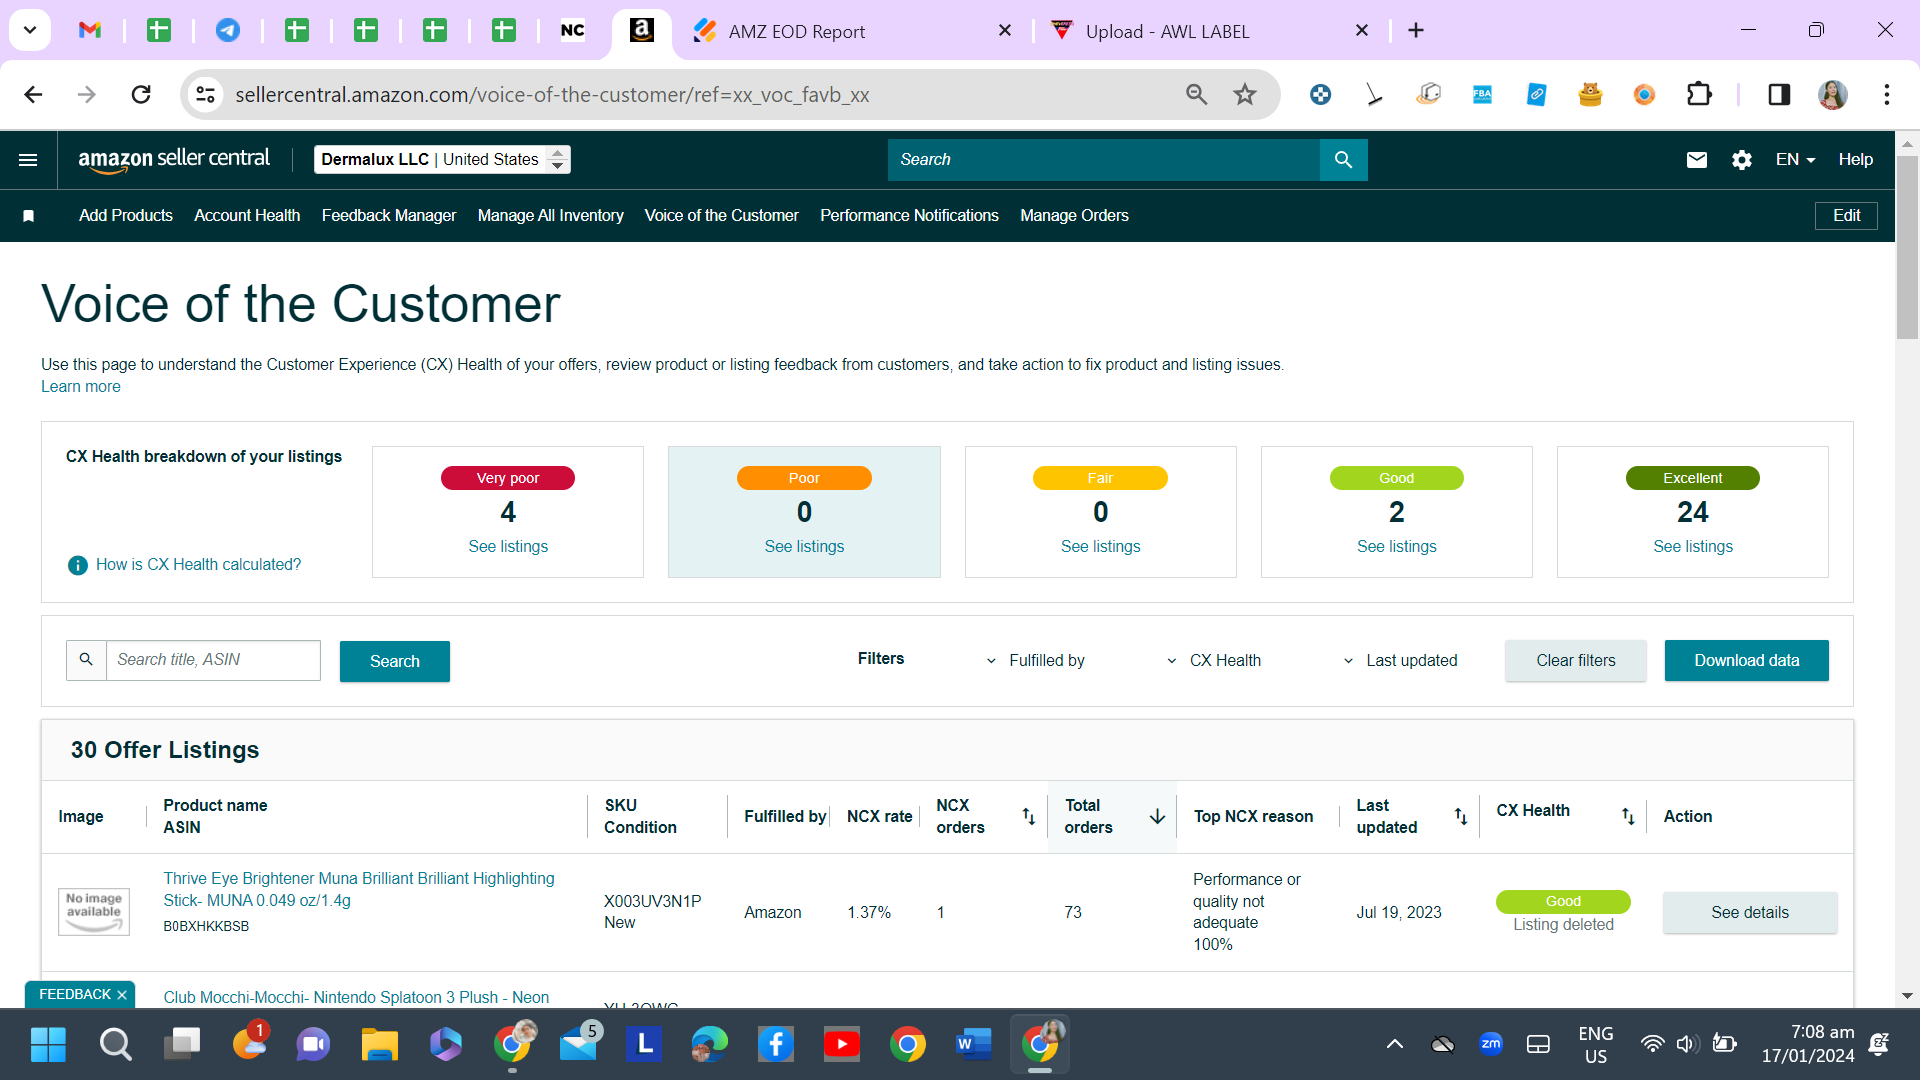This screenshot has width=1920, height=1080.
Task: See details for Thrive Eye Brightener
Action: click(x=1750, y=913)
